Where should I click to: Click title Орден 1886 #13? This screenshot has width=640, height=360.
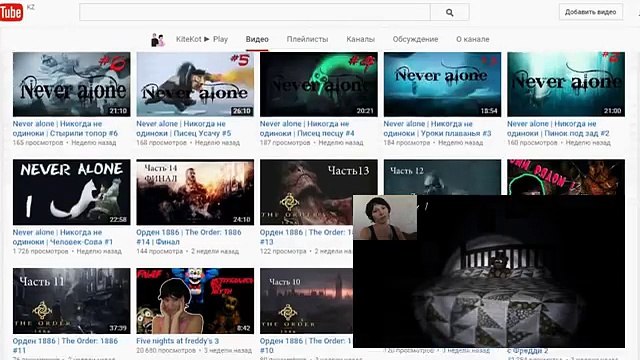(x=306, y=237)
